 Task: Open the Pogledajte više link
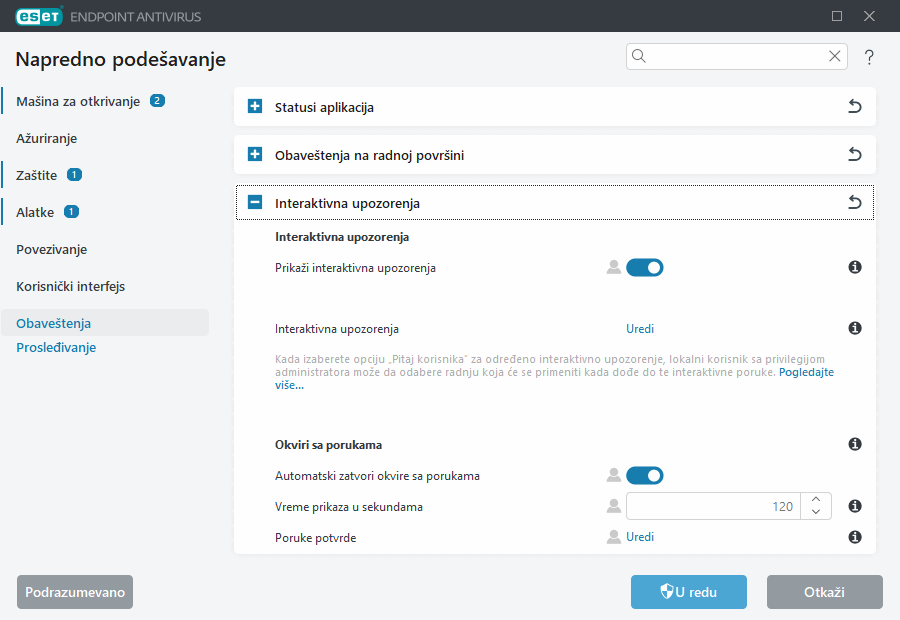click(806, 372)
